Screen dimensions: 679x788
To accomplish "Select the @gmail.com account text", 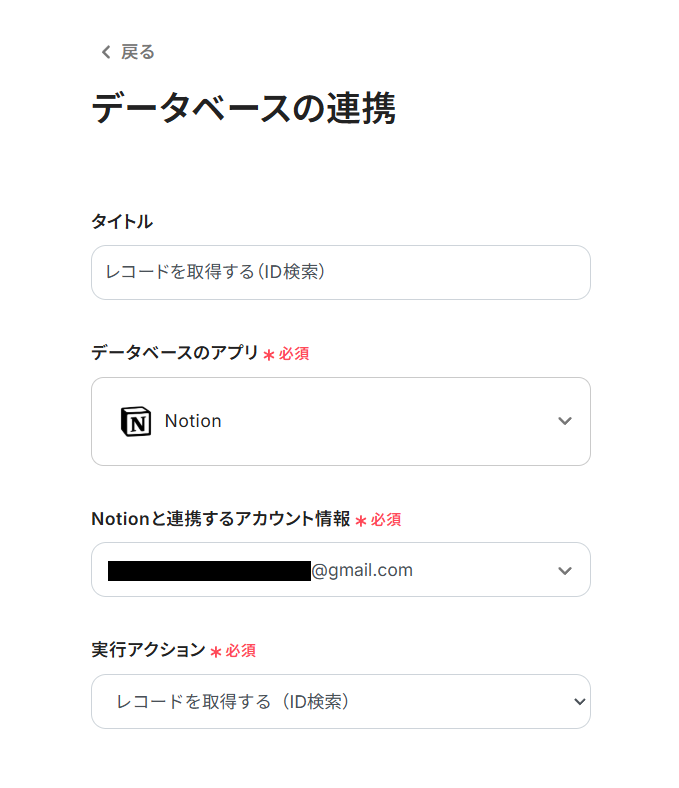I will (x=362, y=570).
